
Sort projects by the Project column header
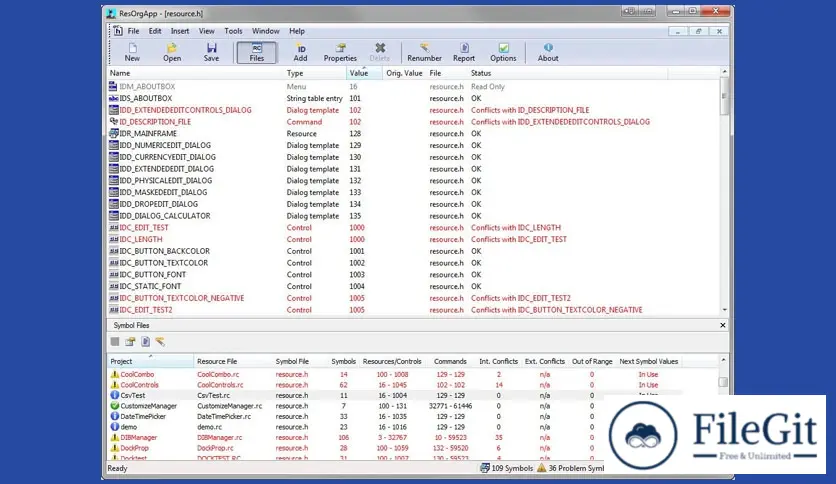pyautogui.click(x=150, y=361)
